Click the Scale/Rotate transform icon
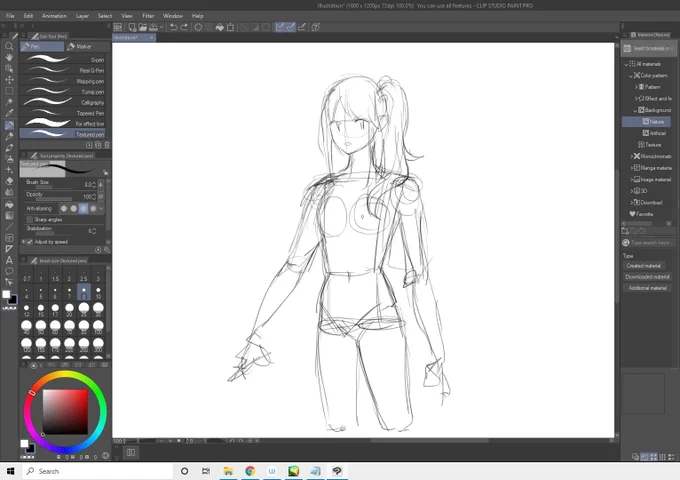680x480 pixels. pos(231,27)
